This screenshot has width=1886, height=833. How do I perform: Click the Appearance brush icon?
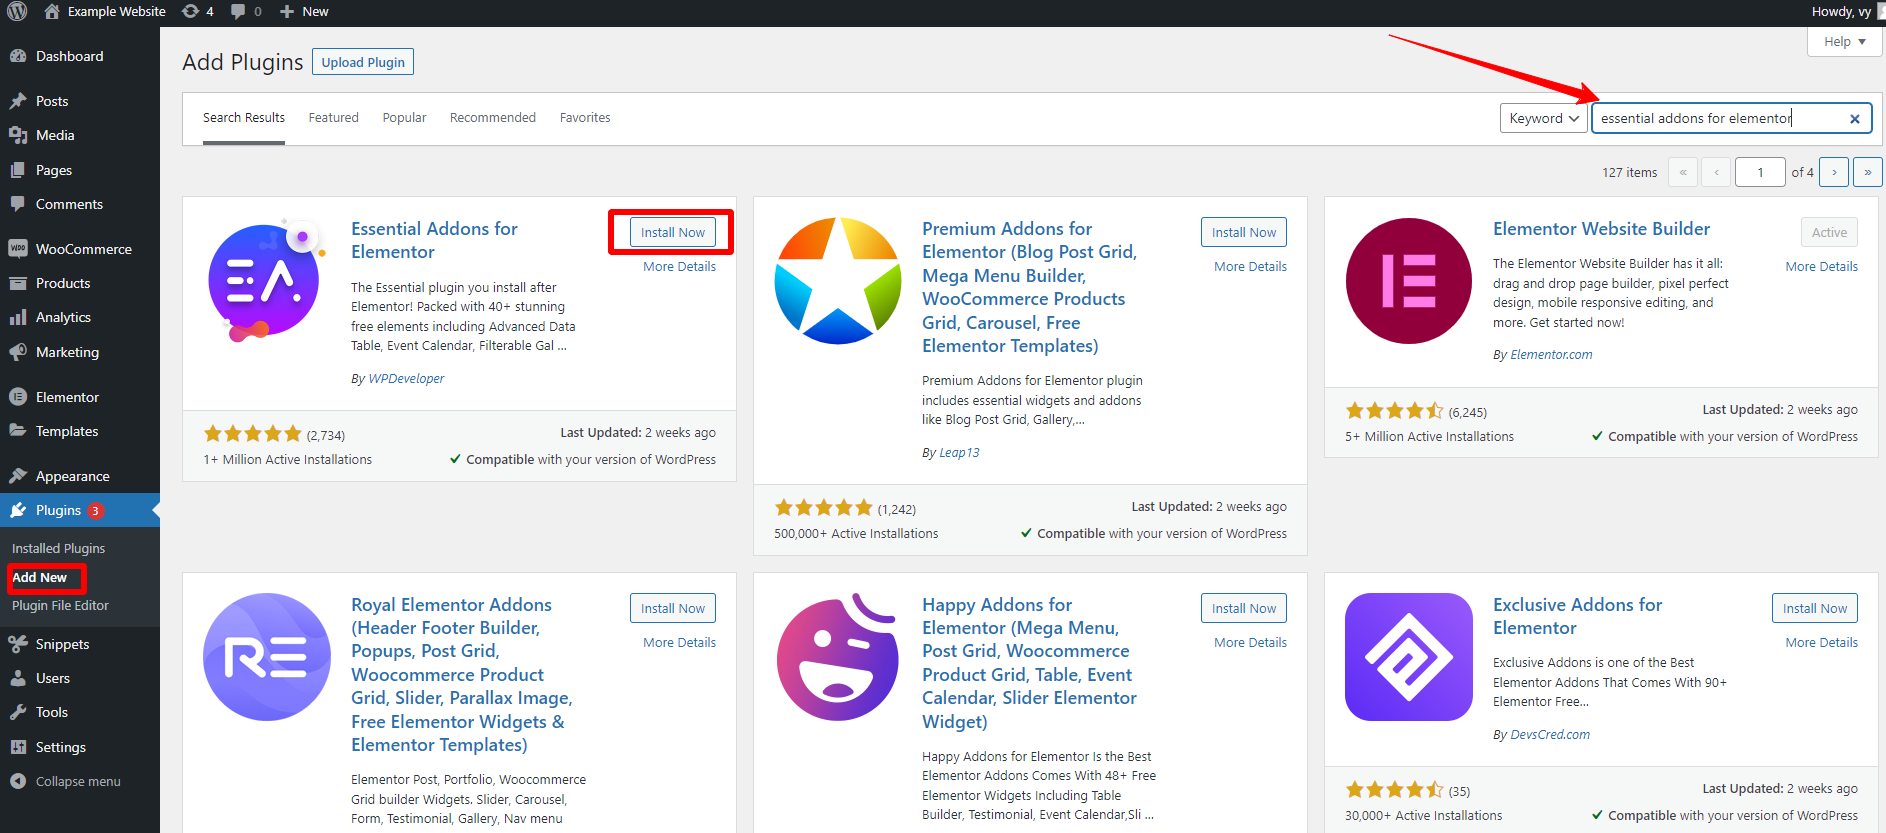coord(18,476)
